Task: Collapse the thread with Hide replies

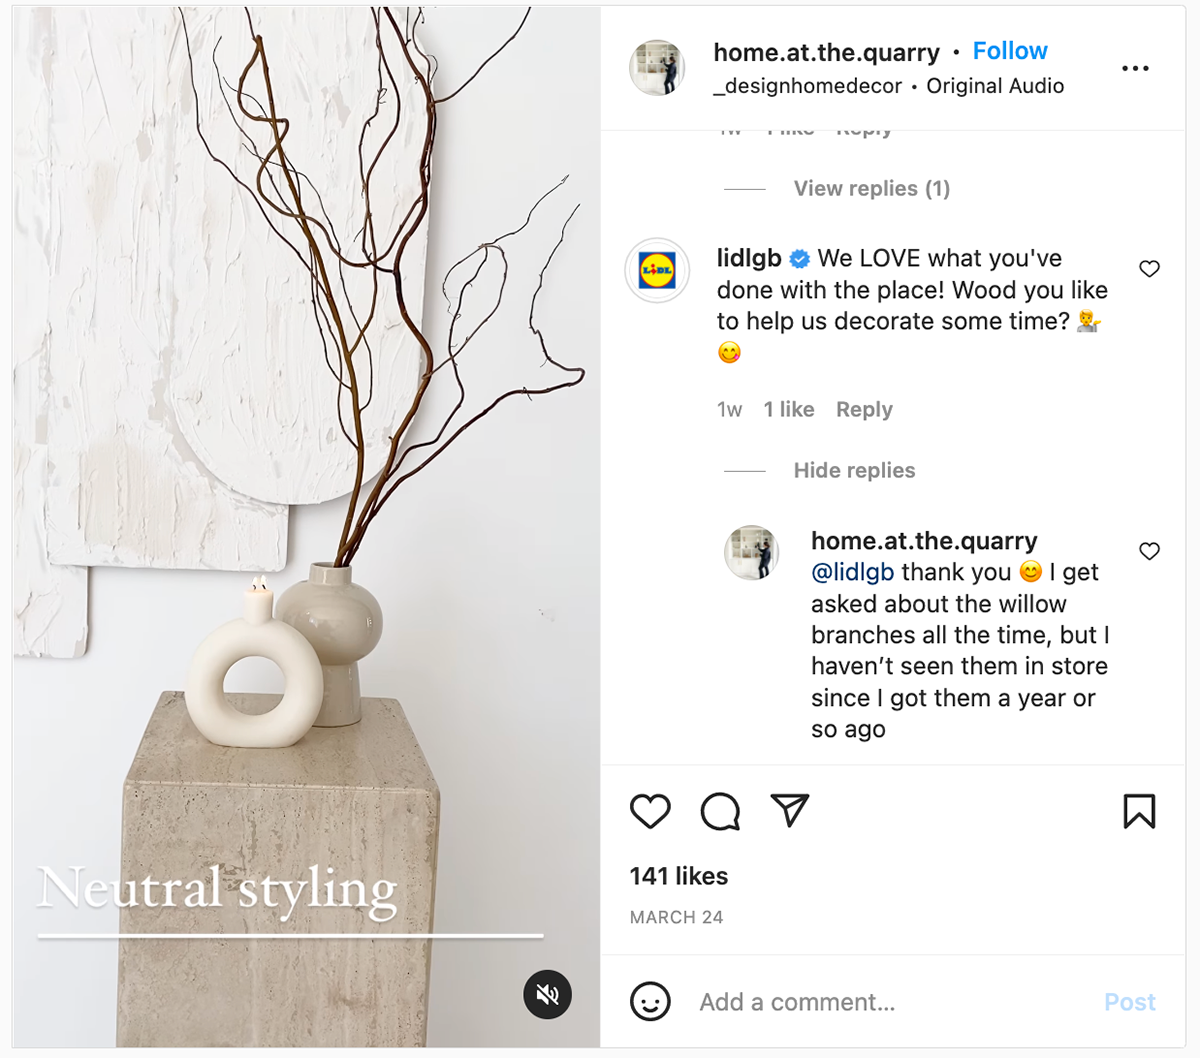Action: tap(854, 470)
